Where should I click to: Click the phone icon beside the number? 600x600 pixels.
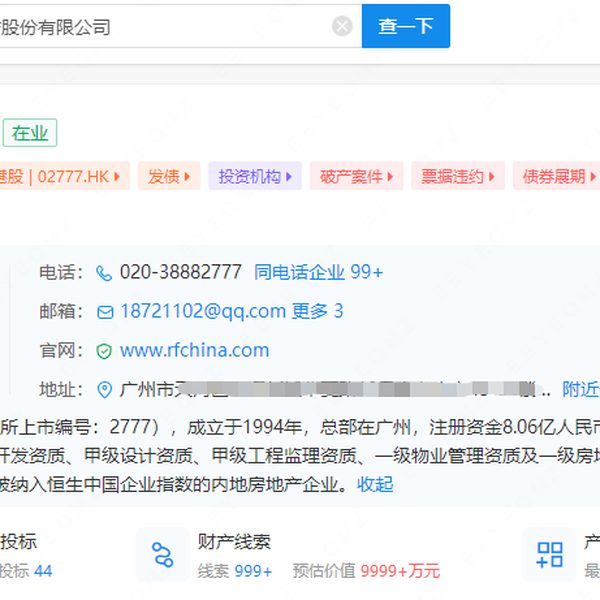104,273
